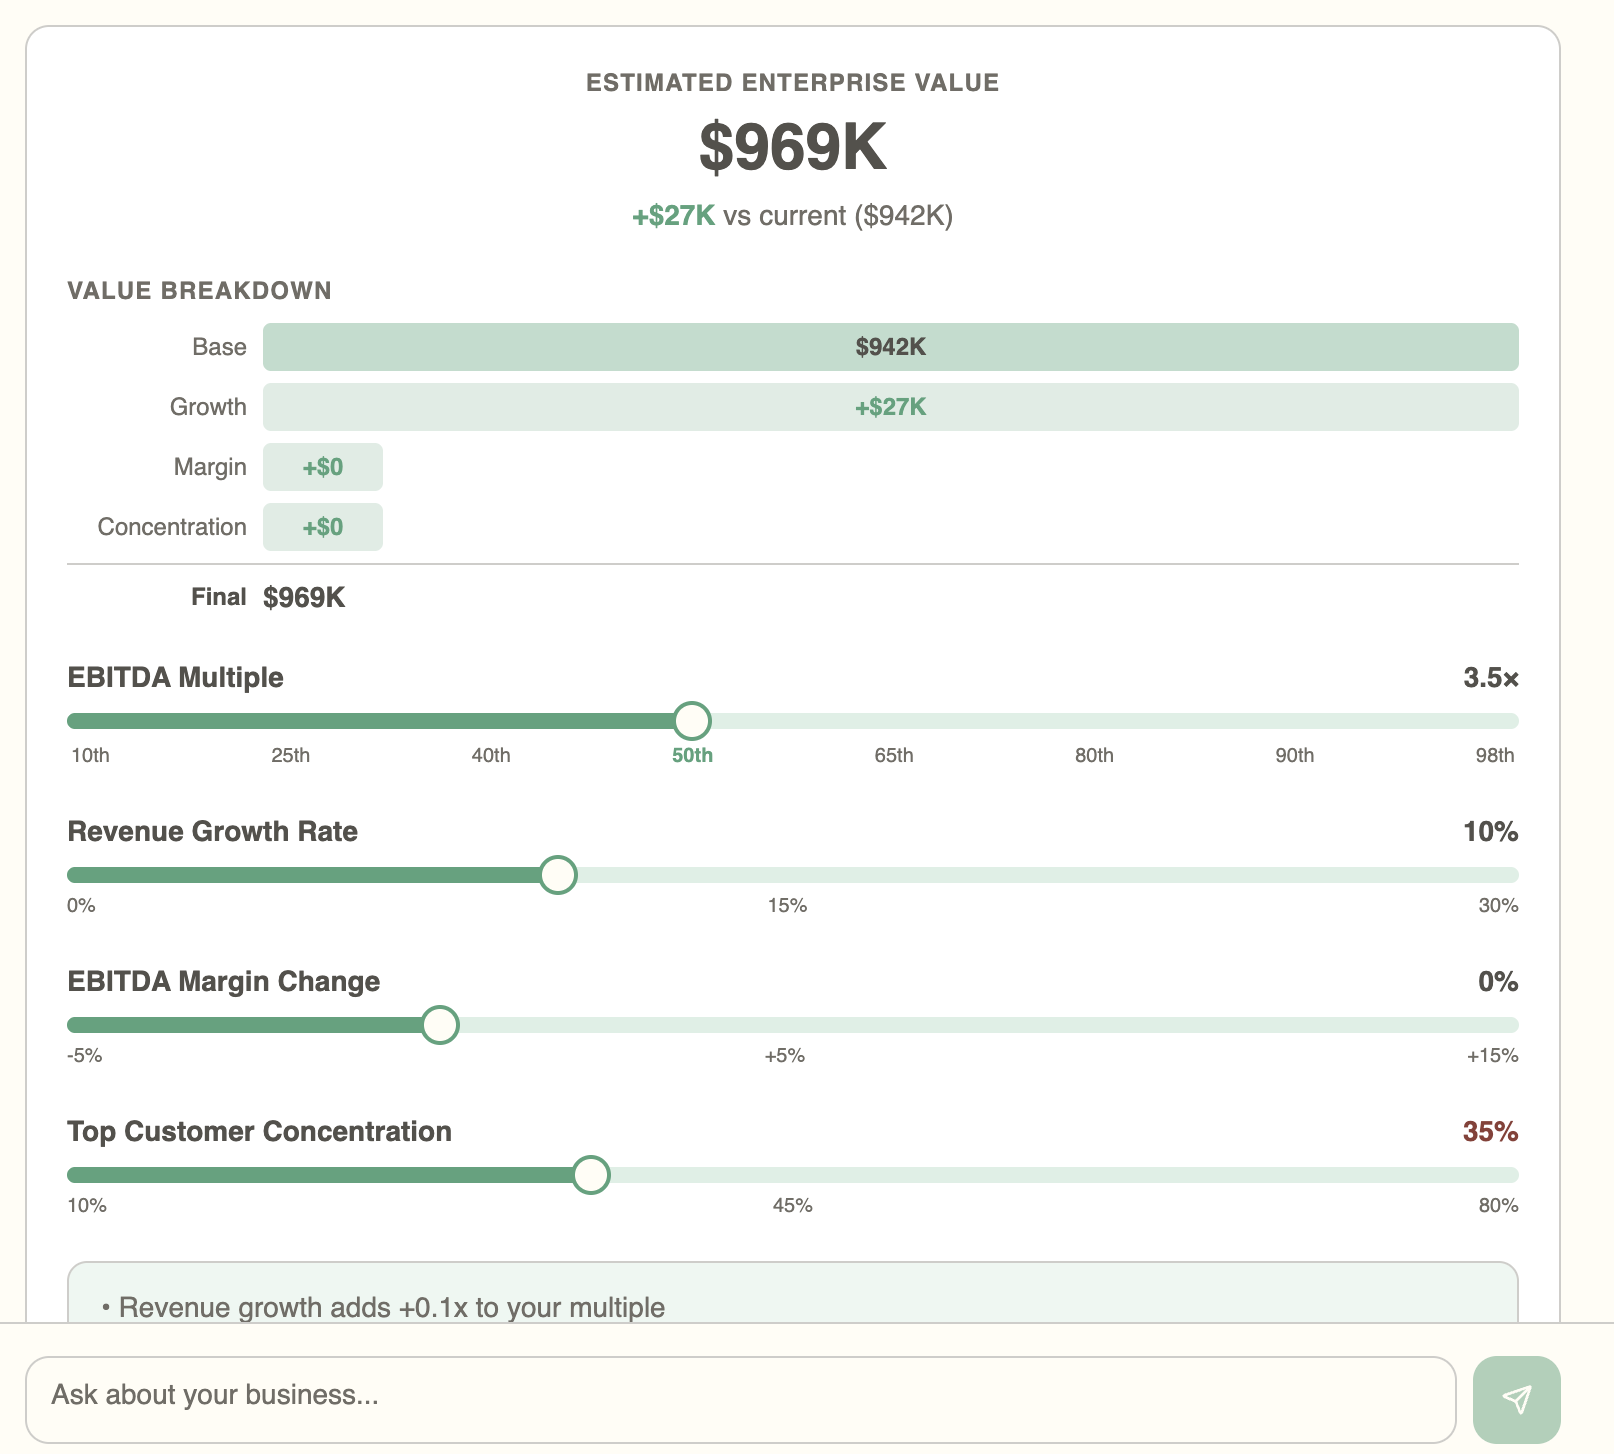1614x1454 pixels.
Task: Click the Growth +$27K bar
Action: click(890, 407)
